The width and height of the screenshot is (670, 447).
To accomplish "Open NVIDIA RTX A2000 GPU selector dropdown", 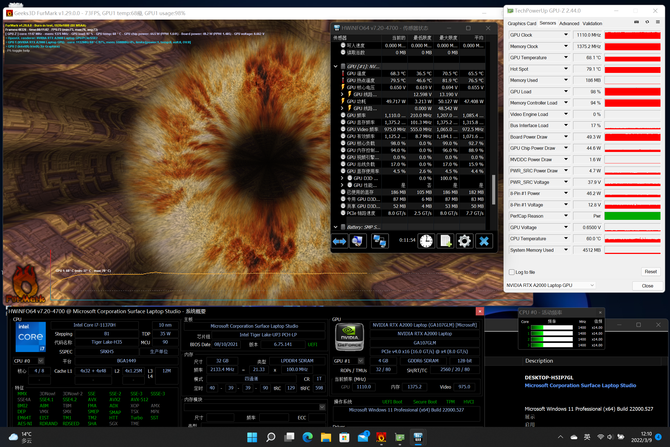I will (x=591, y=286).
